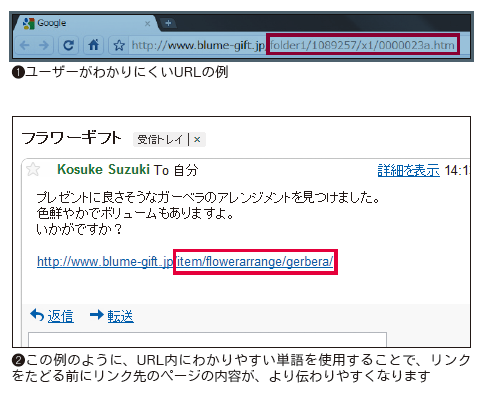Bookmark the page with the star icon
The image size is (484, 396).
coord(119,45)
